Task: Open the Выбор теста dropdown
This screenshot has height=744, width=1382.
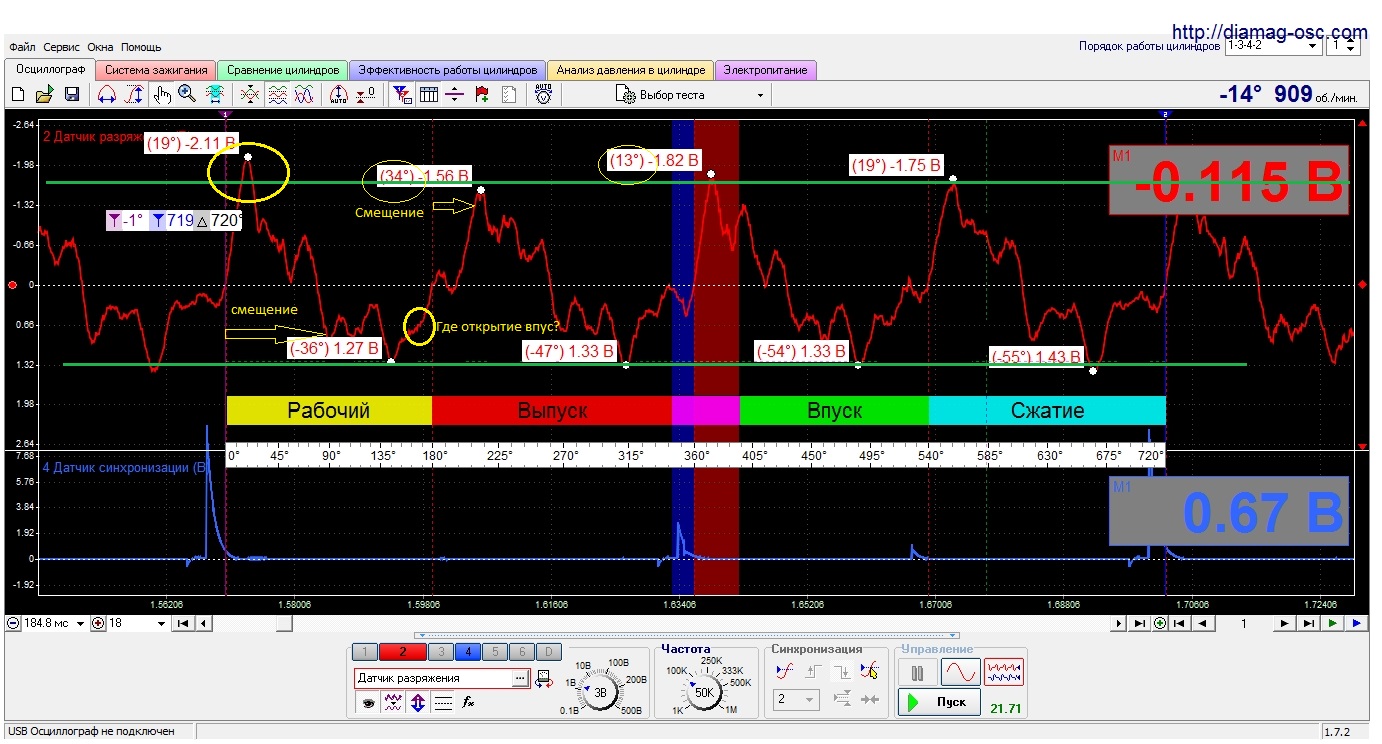Action: (690, 95)
